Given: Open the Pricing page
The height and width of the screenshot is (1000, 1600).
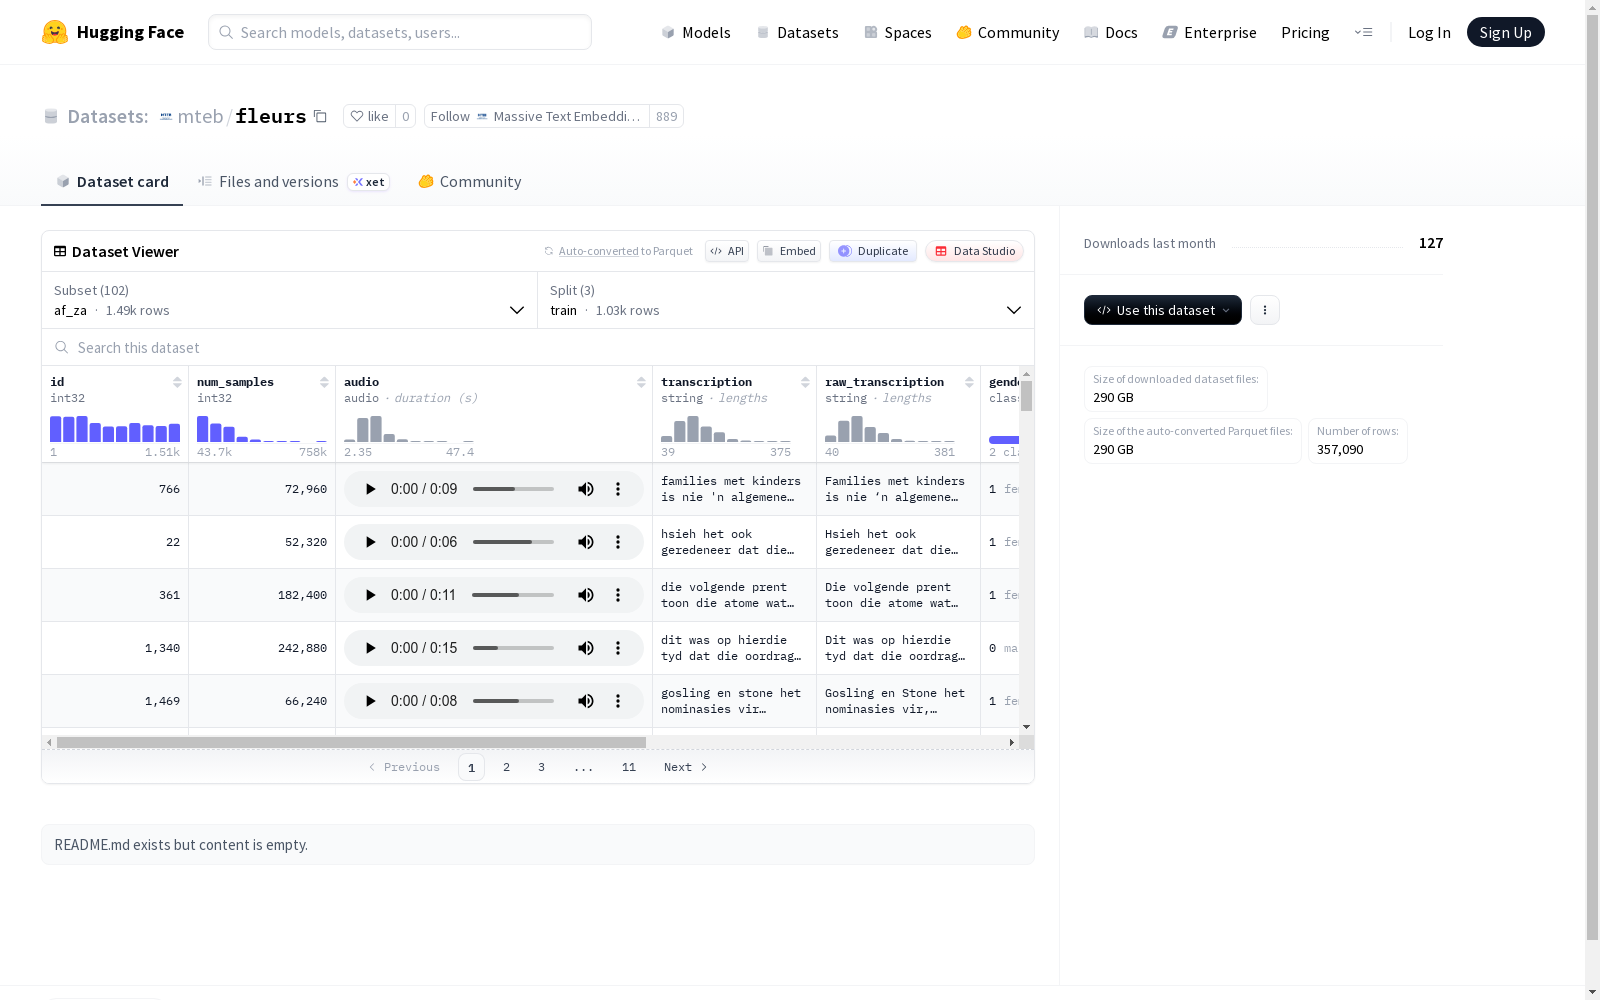Looking at the screenshot, I should 1305,32.
